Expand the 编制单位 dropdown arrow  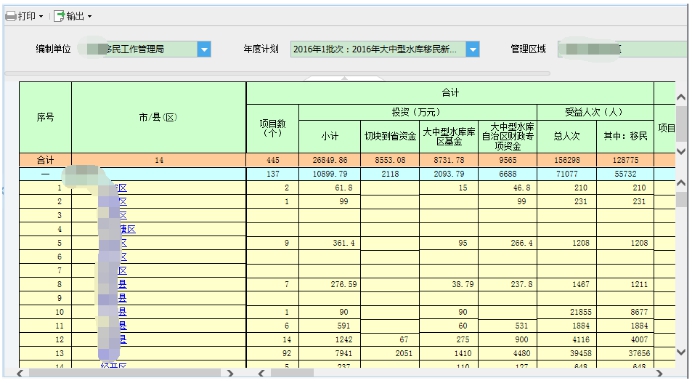click(x=204, y=49)
